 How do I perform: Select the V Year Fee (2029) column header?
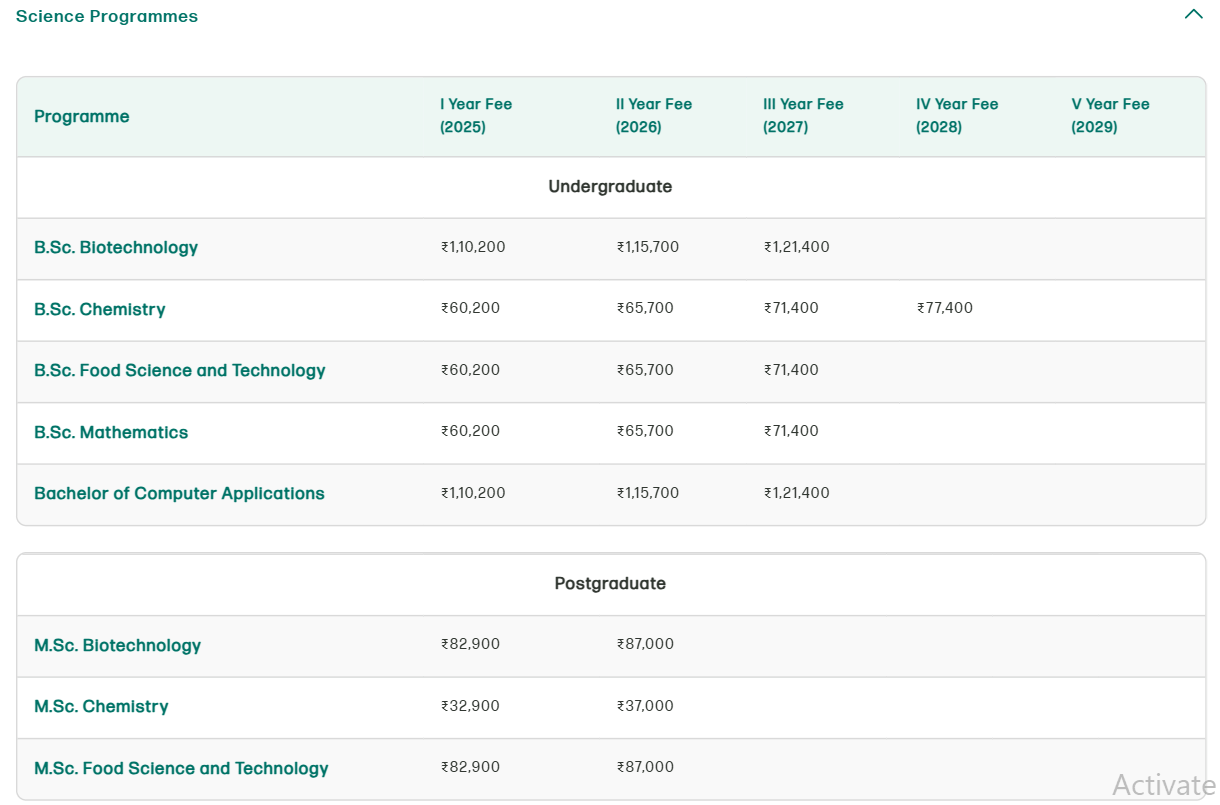tap(1110, 115)
